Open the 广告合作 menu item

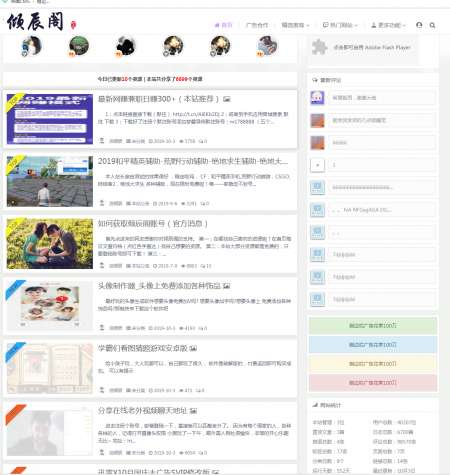click(x=257, y=25)
